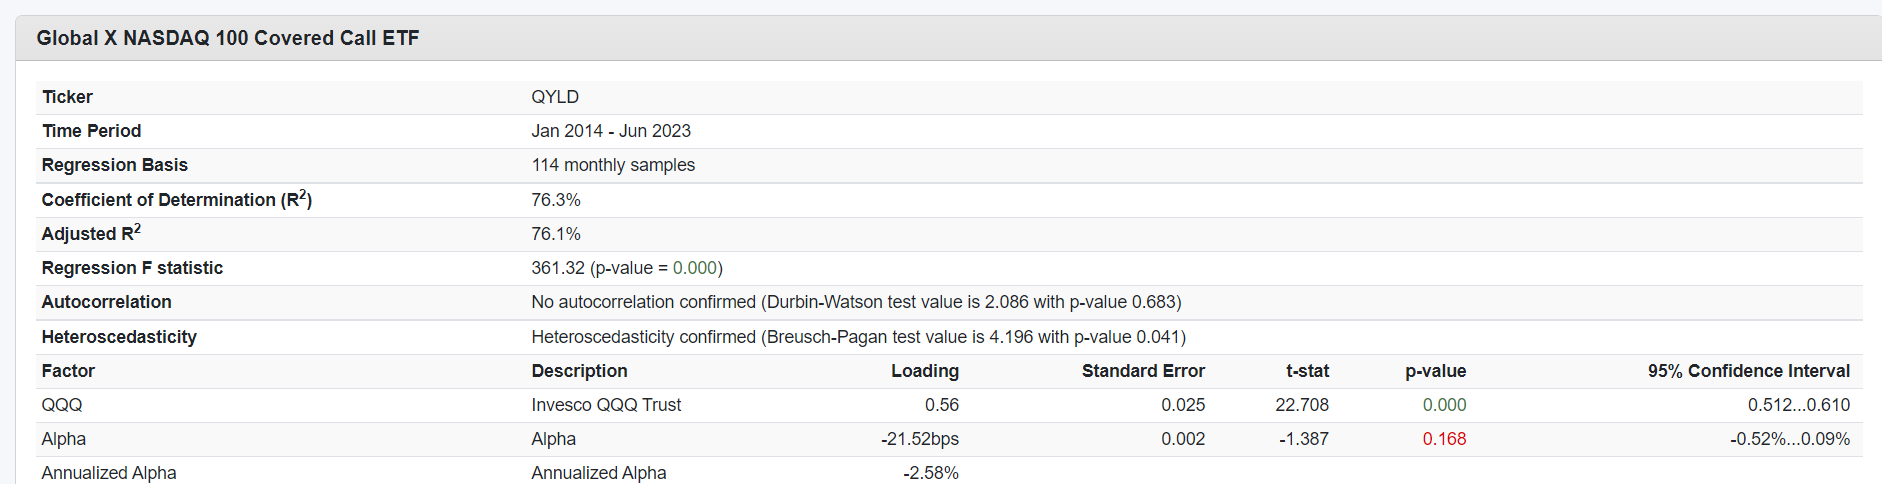Screen dimensions: 1882x484
Task: Click the Description column header
Action: (579, 371)
